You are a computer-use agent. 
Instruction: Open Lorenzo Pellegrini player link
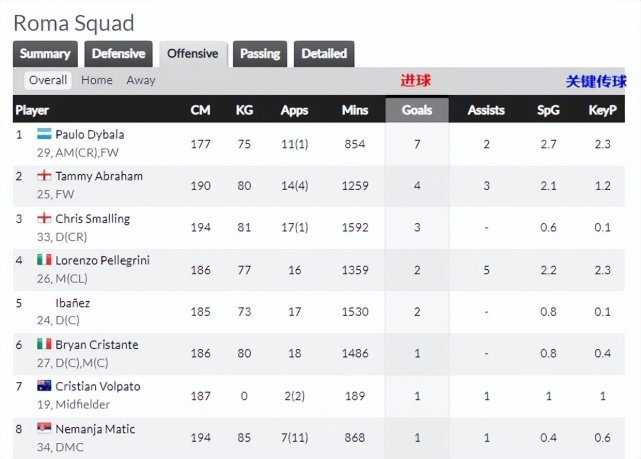click(x=103, y=260)
